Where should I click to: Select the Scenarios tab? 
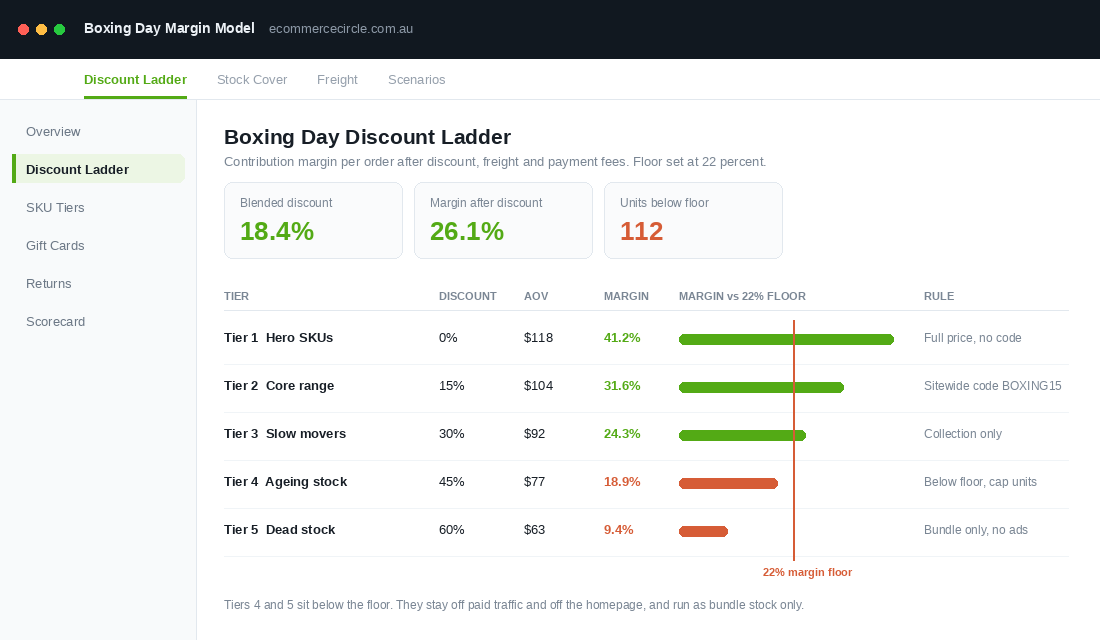coord(417,79)
